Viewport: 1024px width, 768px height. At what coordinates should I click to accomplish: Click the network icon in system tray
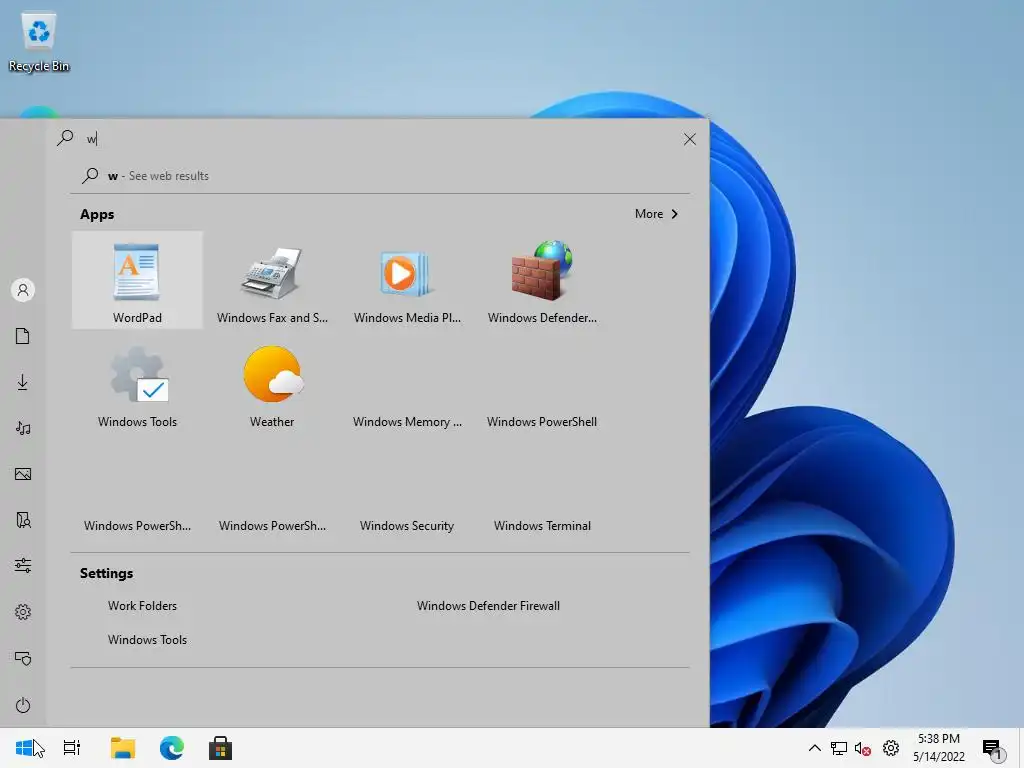point(839,748)
